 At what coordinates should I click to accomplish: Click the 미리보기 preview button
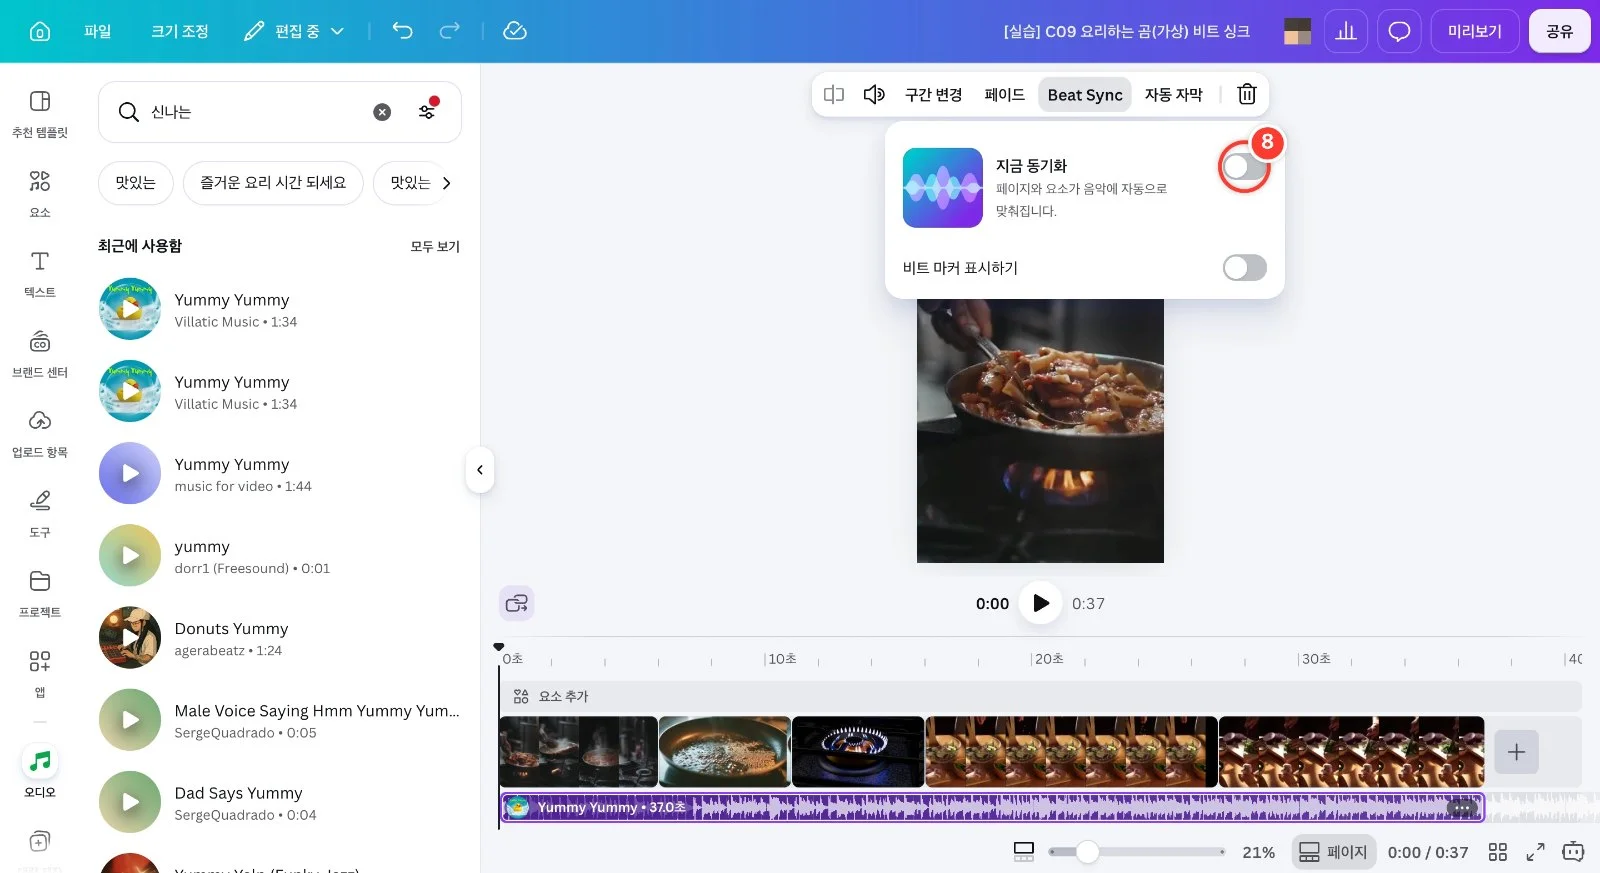[1475, 31]
